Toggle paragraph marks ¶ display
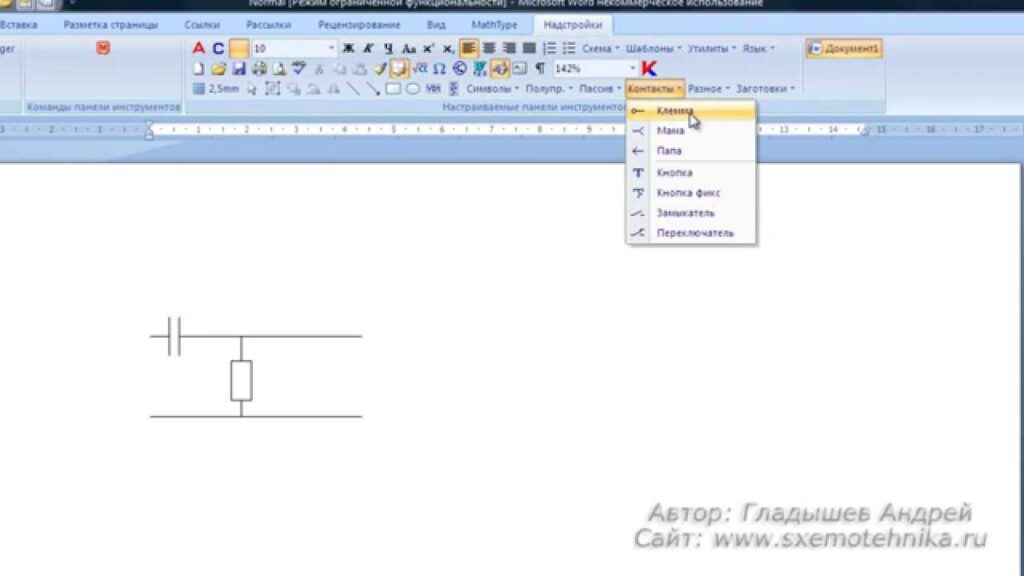Image resolution: width=1024 pixels, height=576 pixels. click(x=540, y=69)
